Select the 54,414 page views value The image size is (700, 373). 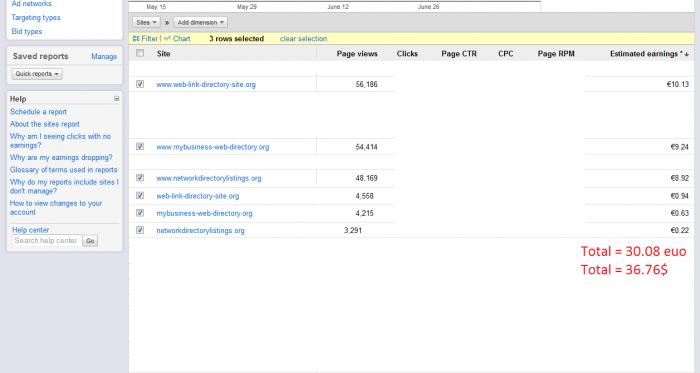367,147
